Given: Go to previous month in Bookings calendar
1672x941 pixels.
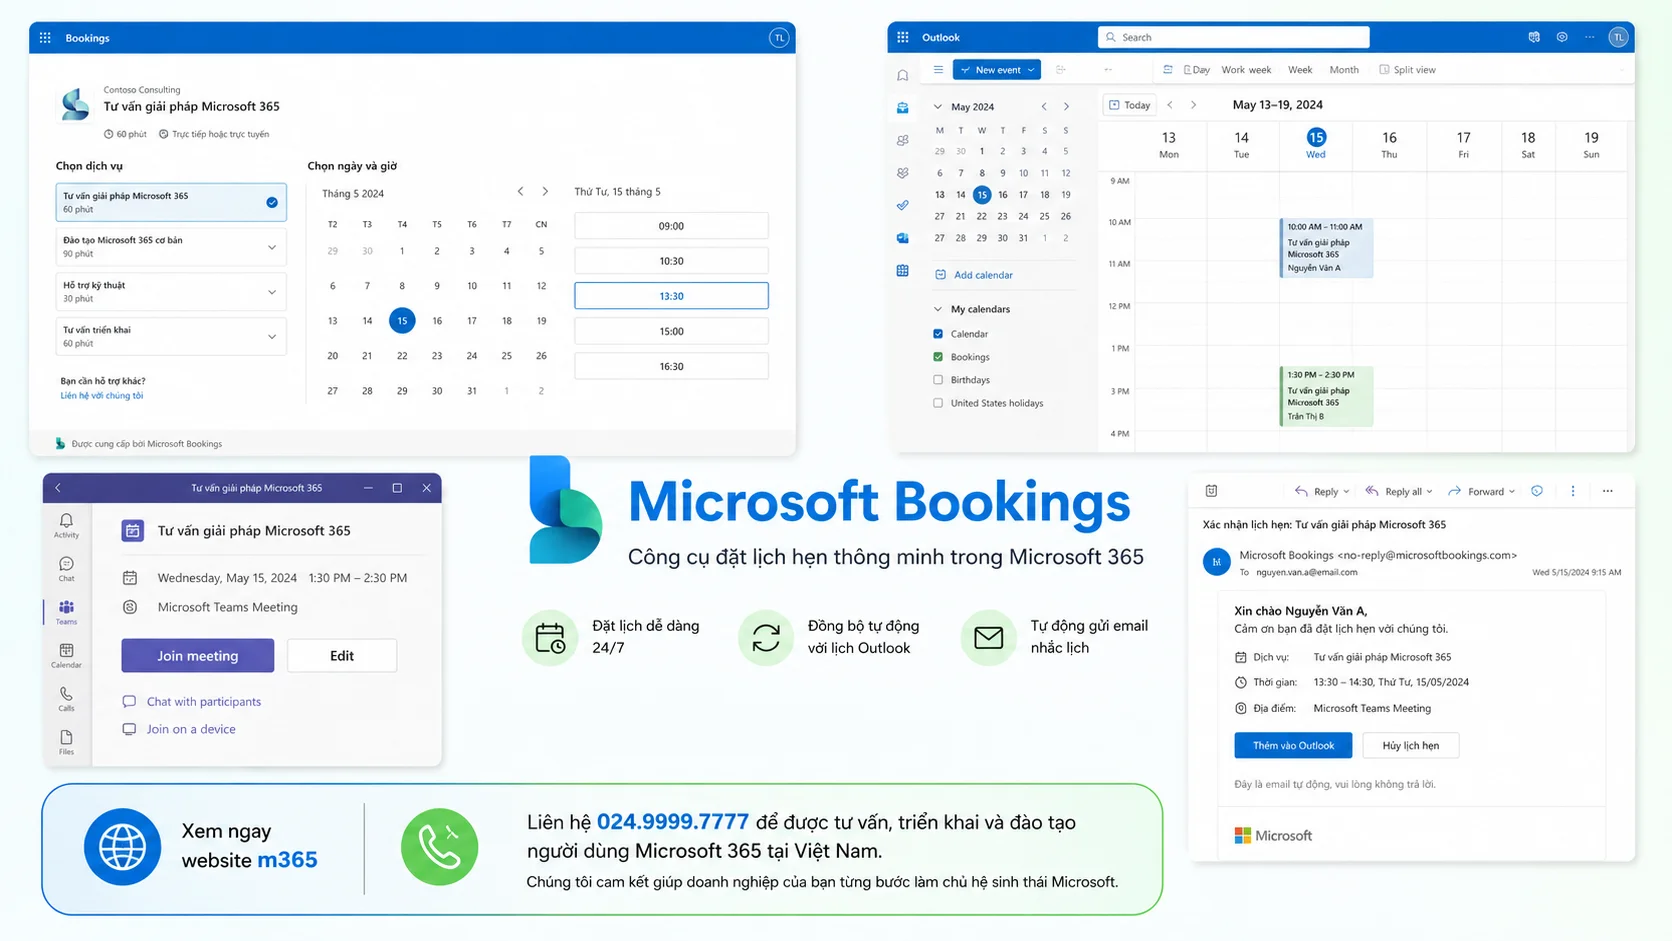Looking at the screenshot, I should pyautogui.click(x=520, y=191).
